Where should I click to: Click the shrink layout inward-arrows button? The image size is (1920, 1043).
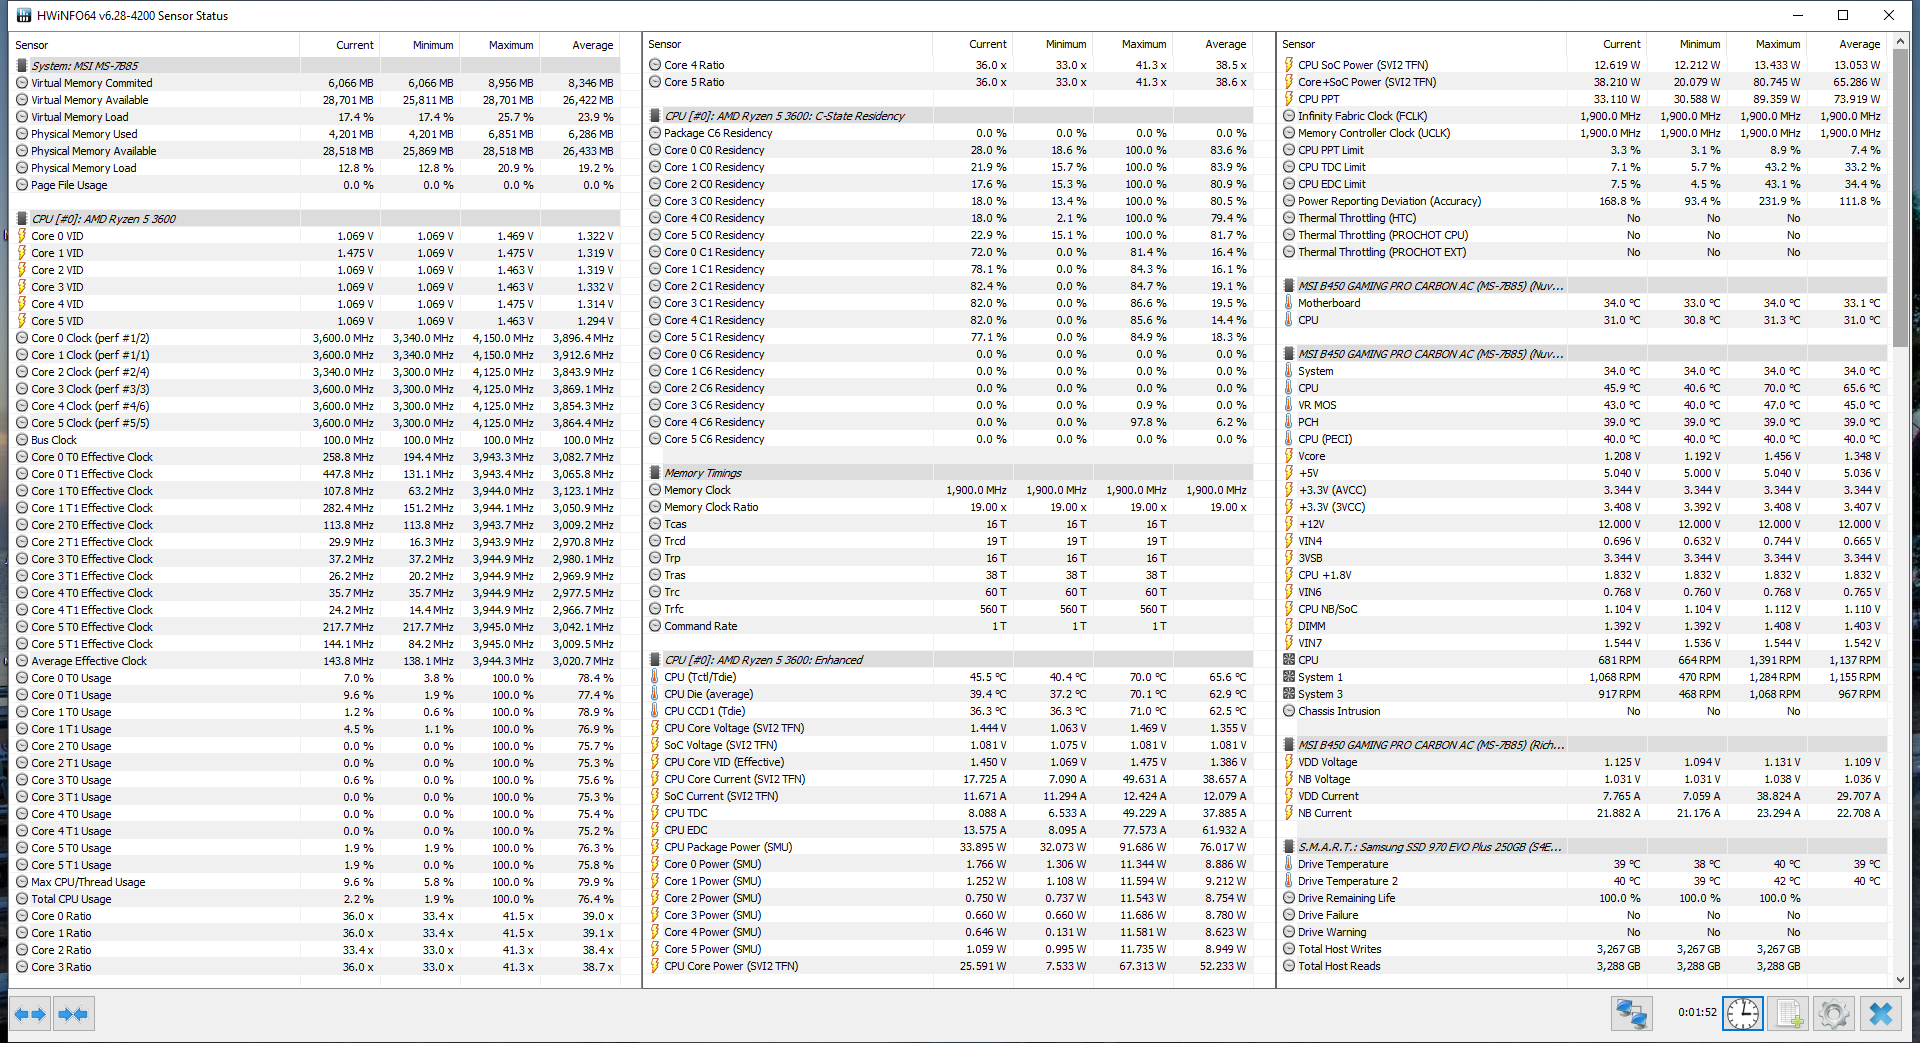(x=73, y=1014)
